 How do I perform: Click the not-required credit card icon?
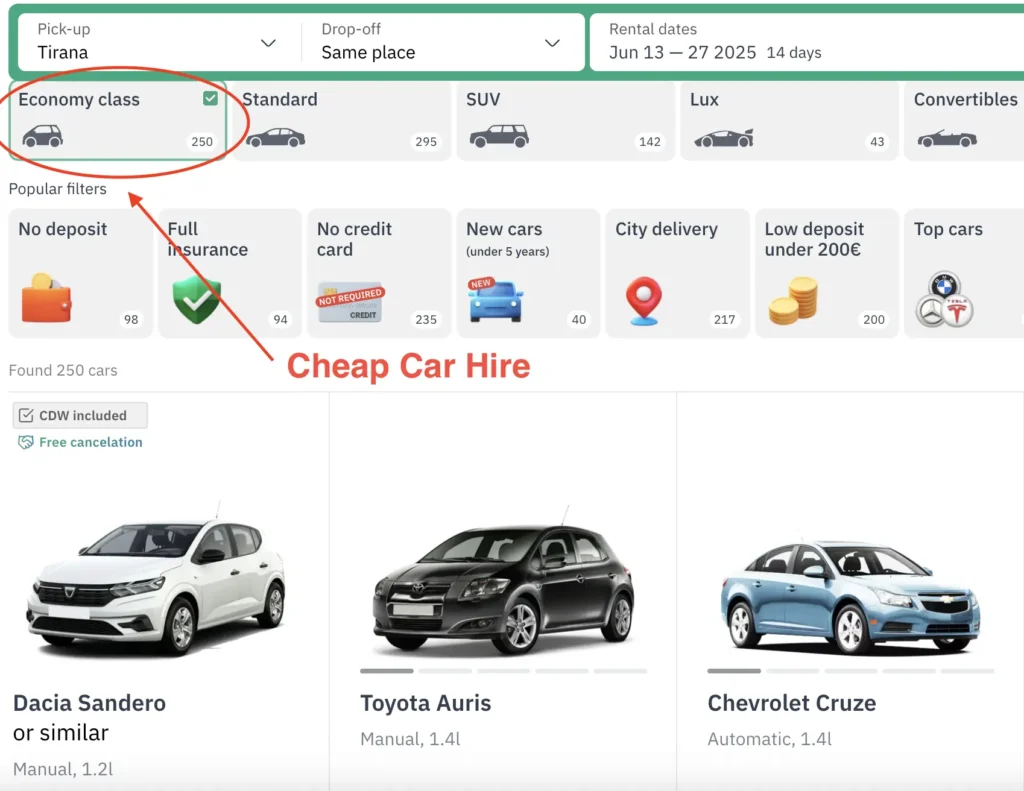coord(351,302)
